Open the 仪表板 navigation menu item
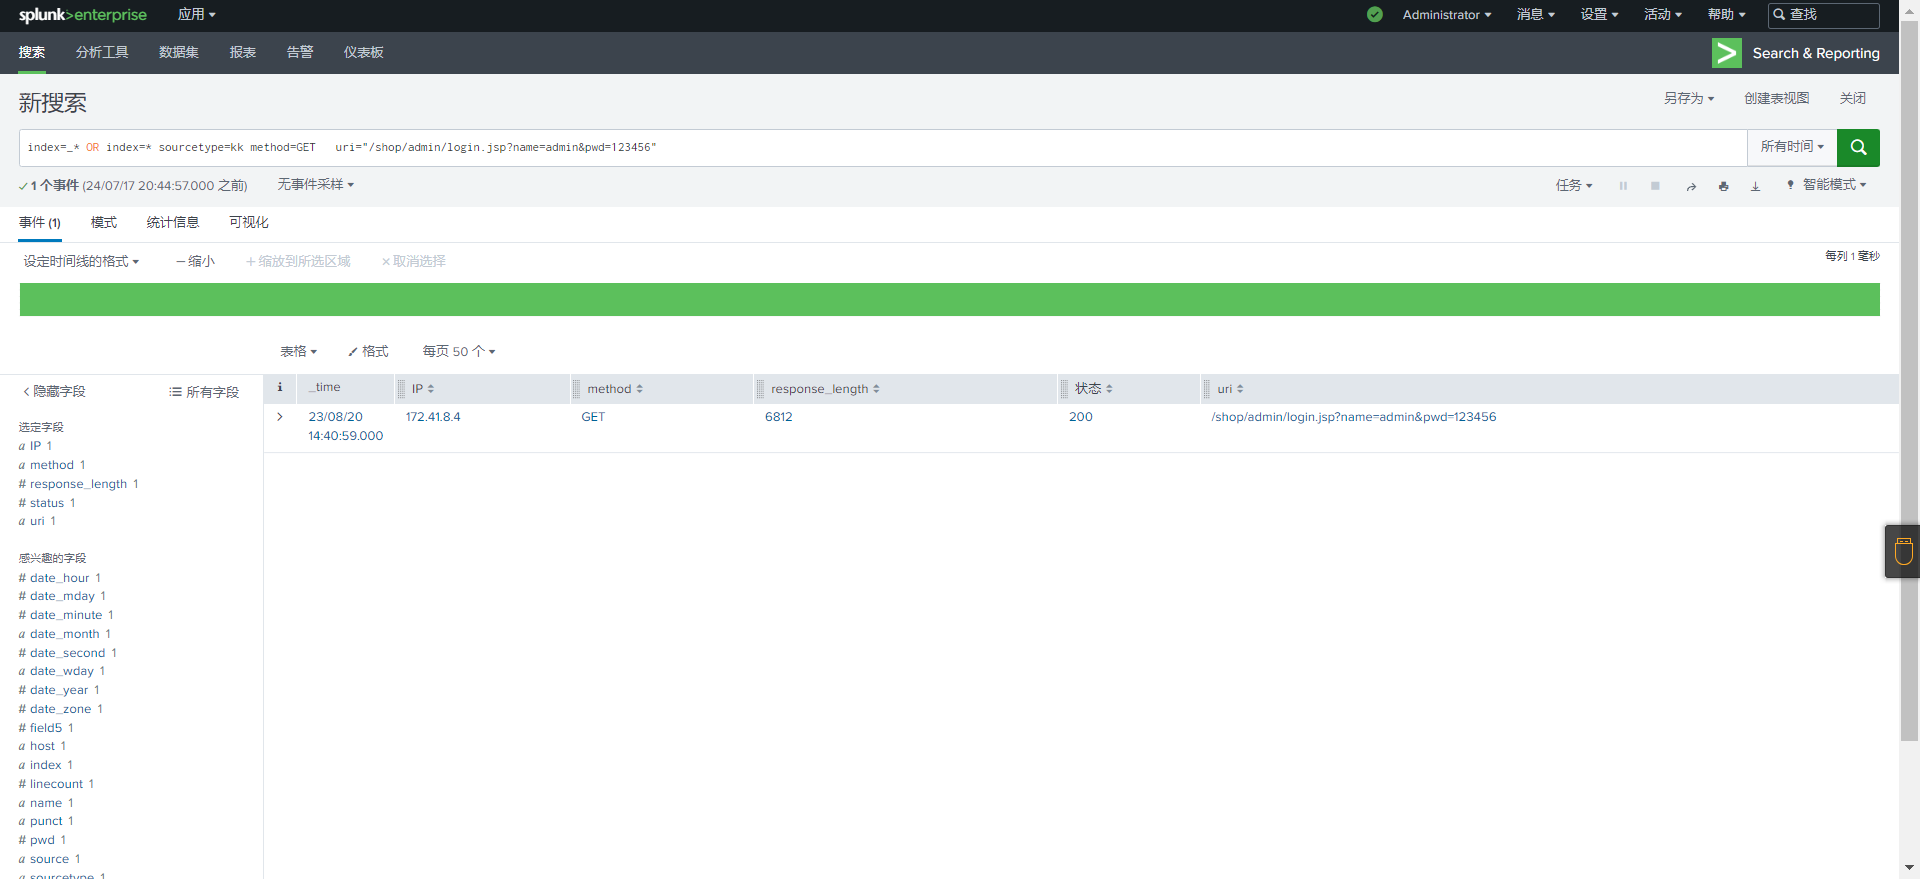This screenshot has height=879, width=1920. click(363, 53)
